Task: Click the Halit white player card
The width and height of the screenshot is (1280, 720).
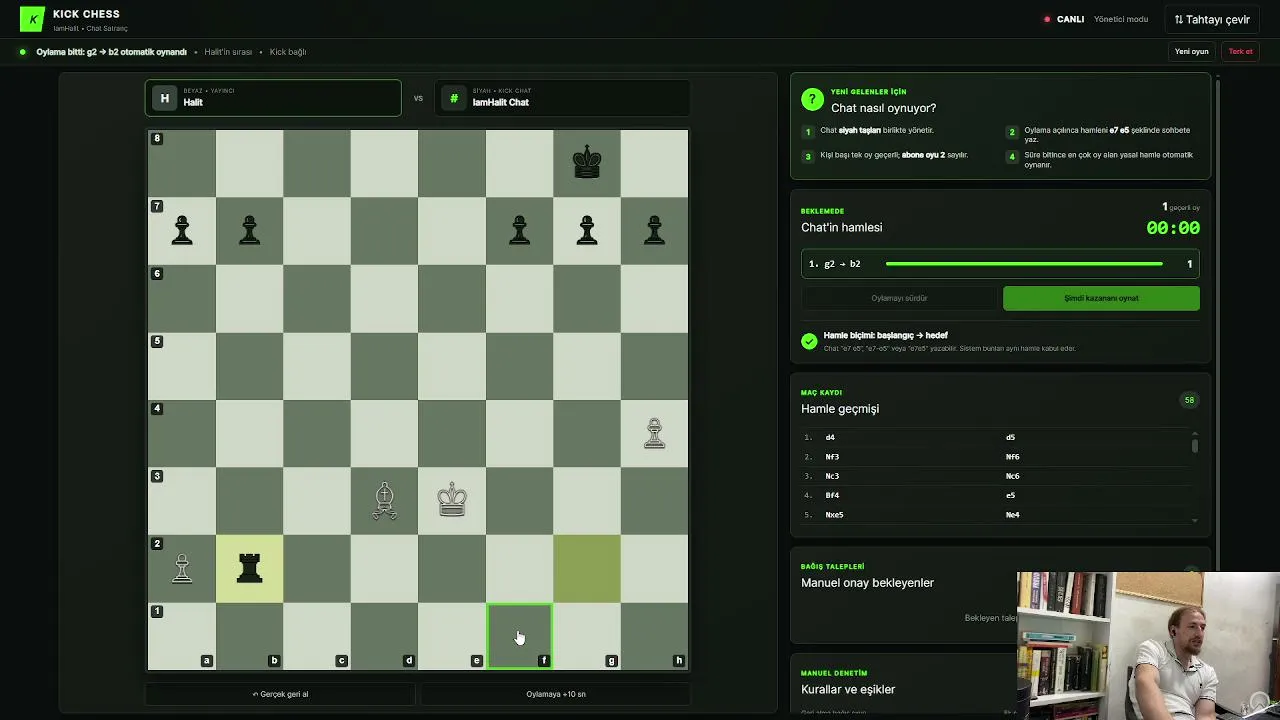Action: (273, 98)
